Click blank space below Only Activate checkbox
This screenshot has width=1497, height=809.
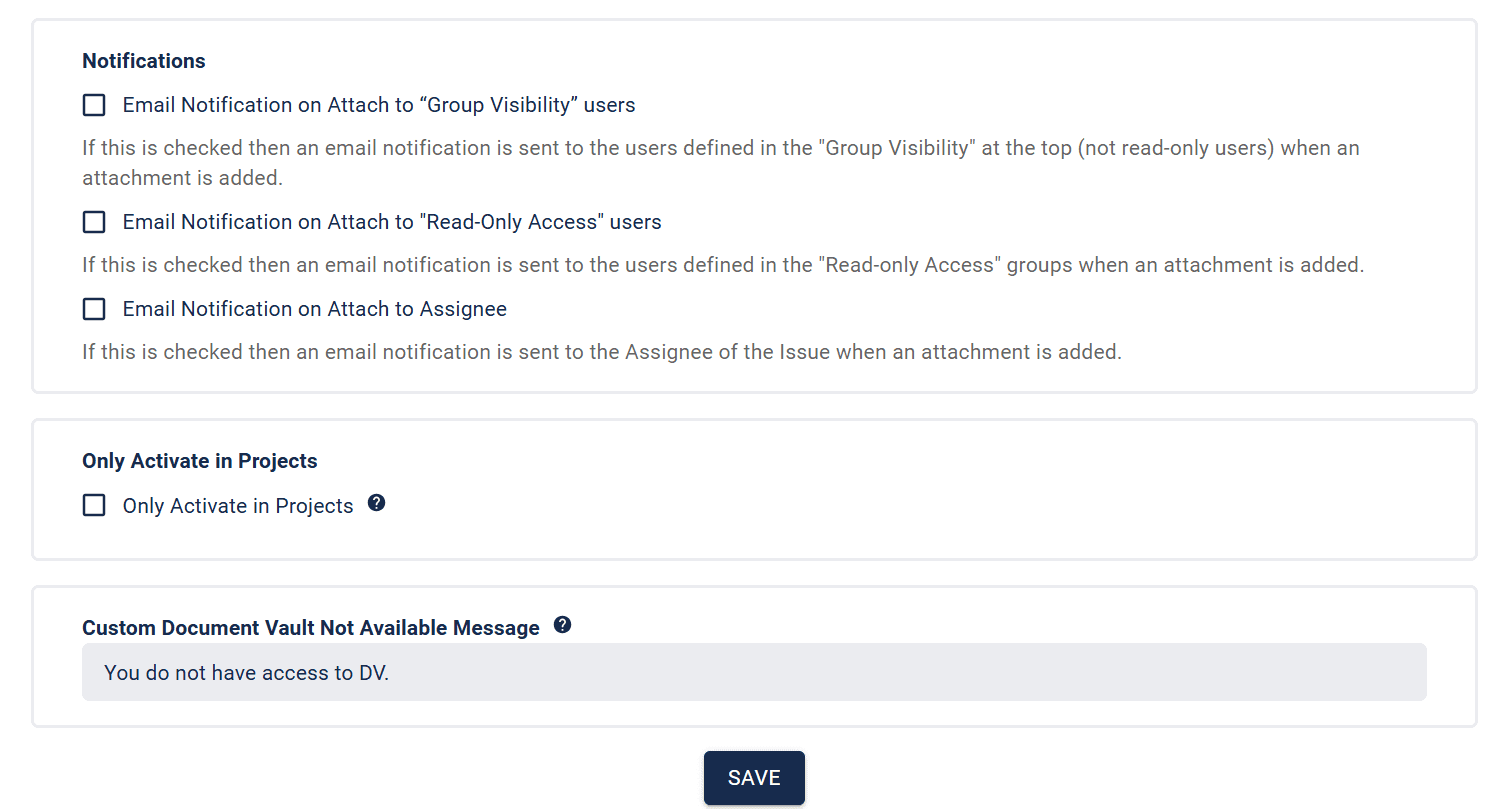point(754,538)
